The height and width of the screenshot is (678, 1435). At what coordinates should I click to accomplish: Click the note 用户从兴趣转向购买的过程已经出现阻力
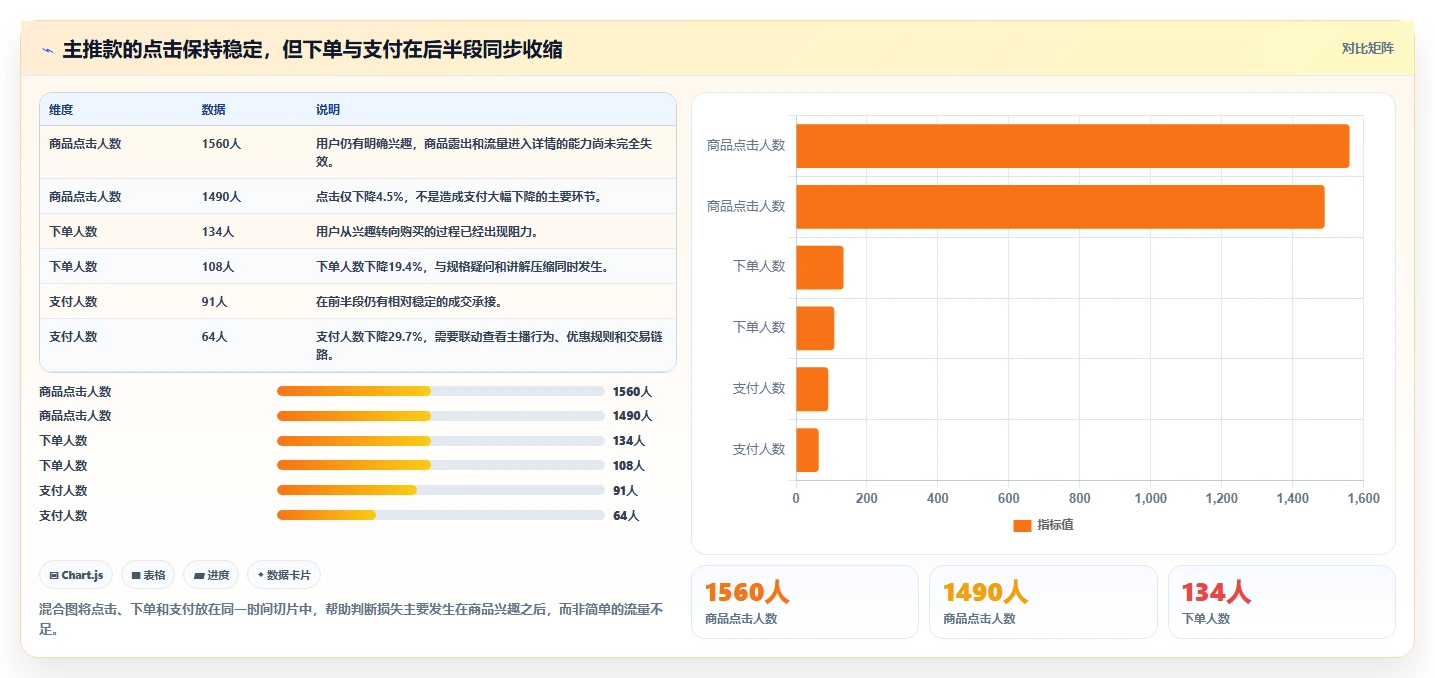point(428,232)
